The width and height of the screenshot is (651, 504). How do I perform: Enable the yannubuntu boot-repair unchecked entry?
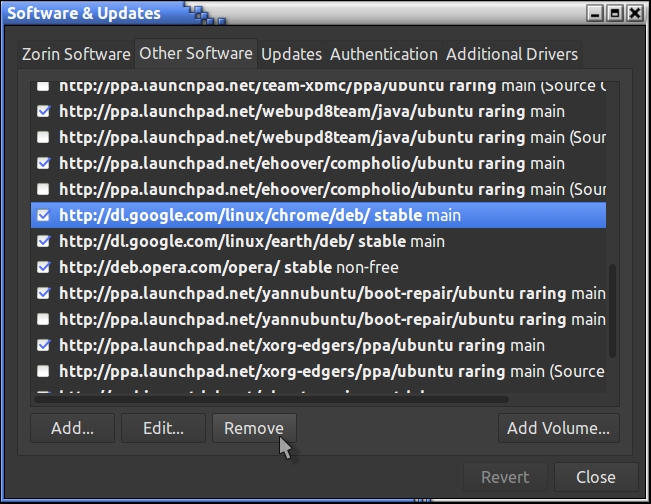(43, 319)
